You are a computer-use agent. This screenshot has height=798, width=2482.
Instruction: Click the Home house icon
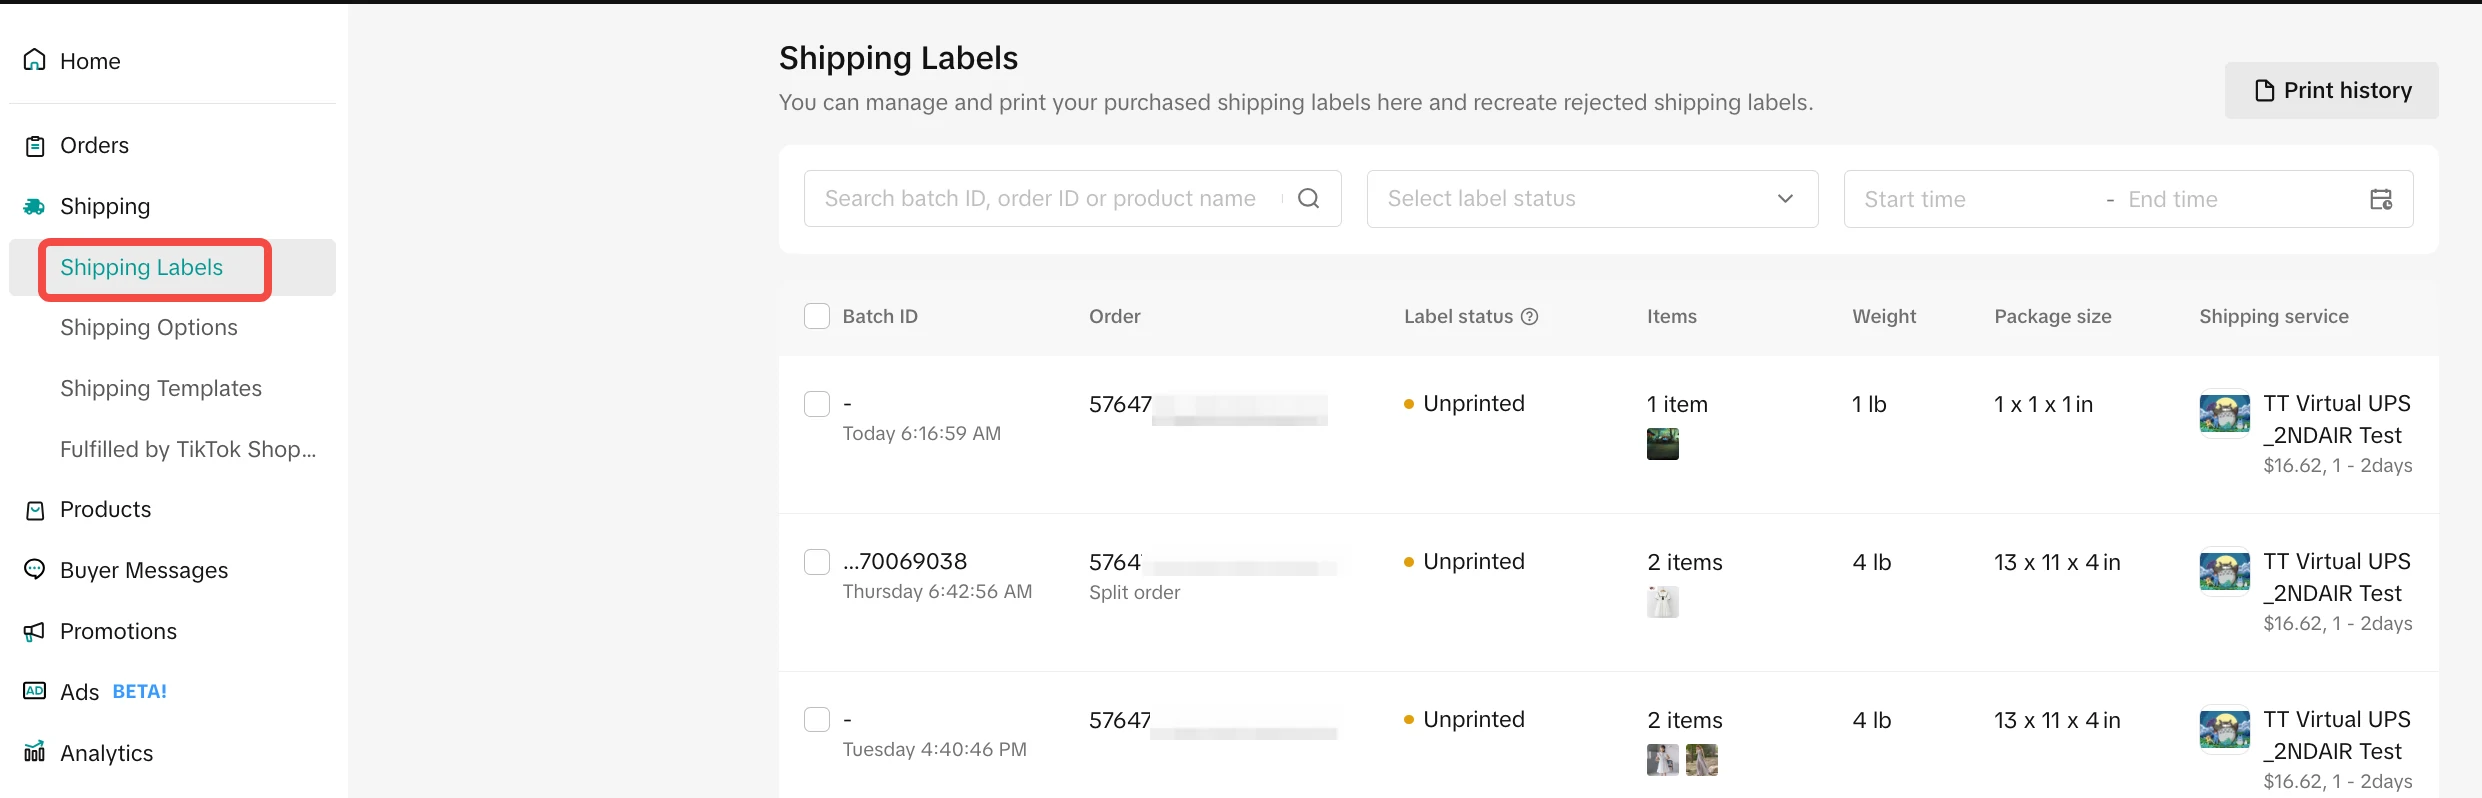pyautogui.click(x=35, y=61)
